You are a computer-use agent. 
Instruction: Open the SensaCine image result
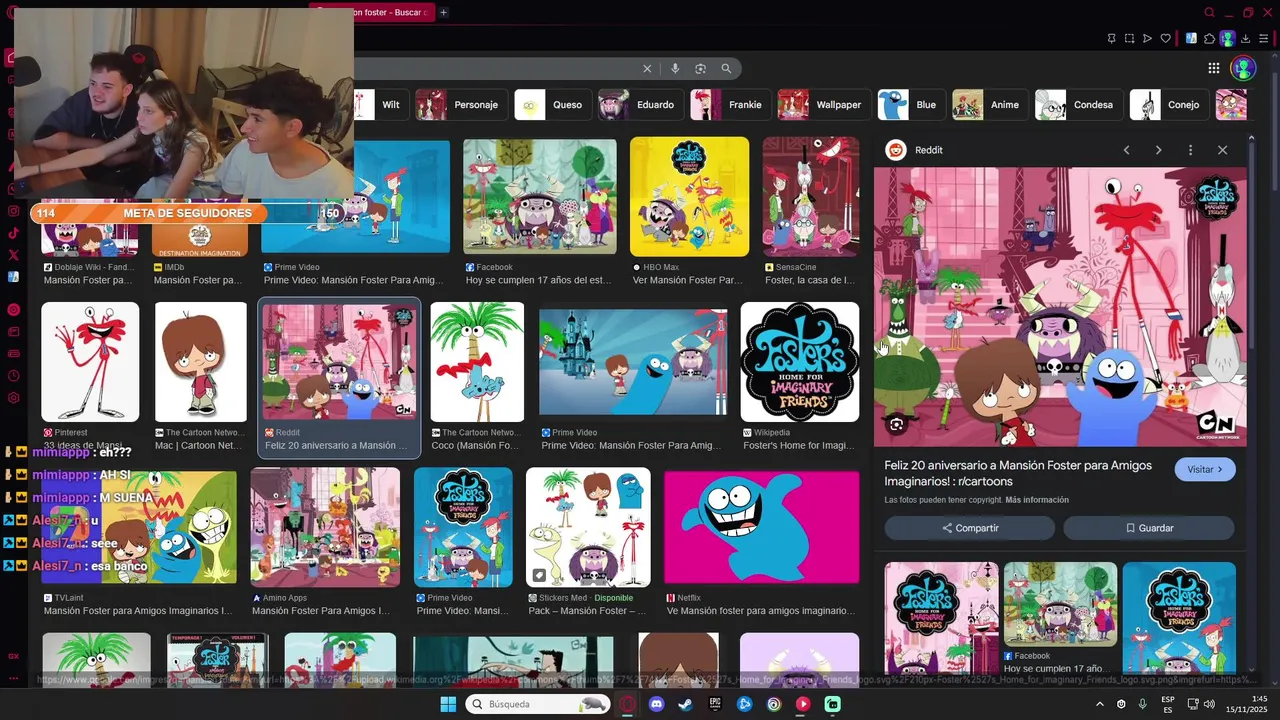pos(811,196)
